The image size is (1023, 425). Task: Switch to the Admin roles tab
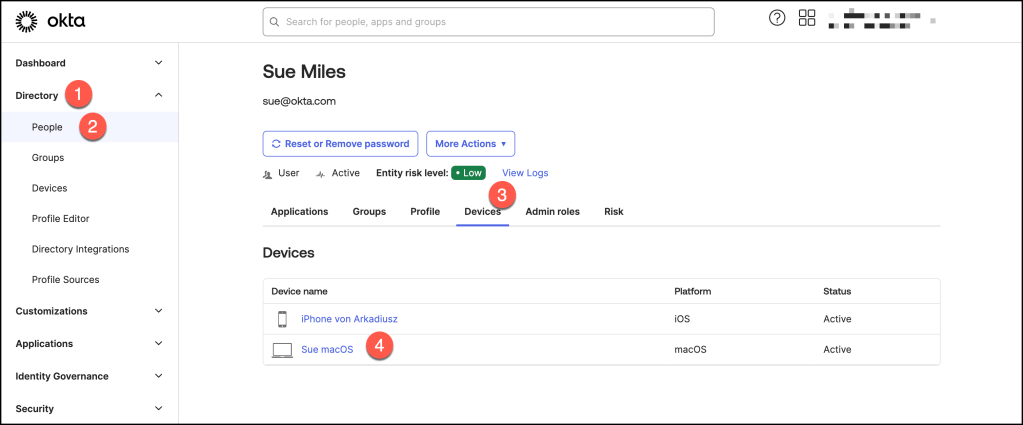coord(552,212)
